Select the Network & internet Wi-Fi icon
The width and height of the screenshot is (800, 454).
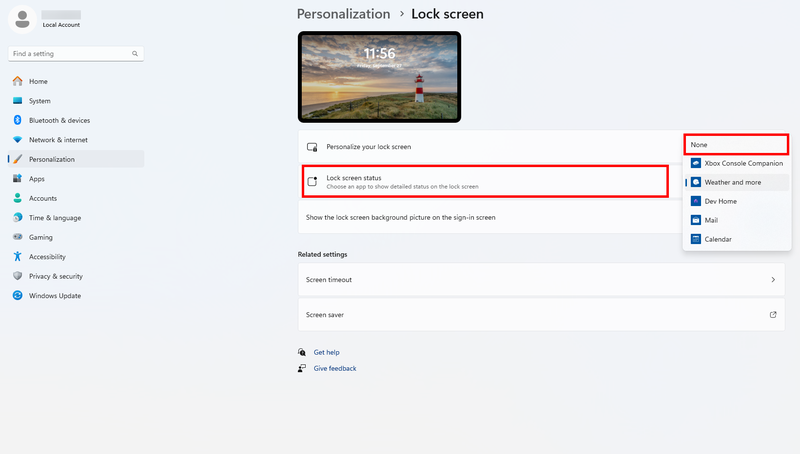[17, 139]
